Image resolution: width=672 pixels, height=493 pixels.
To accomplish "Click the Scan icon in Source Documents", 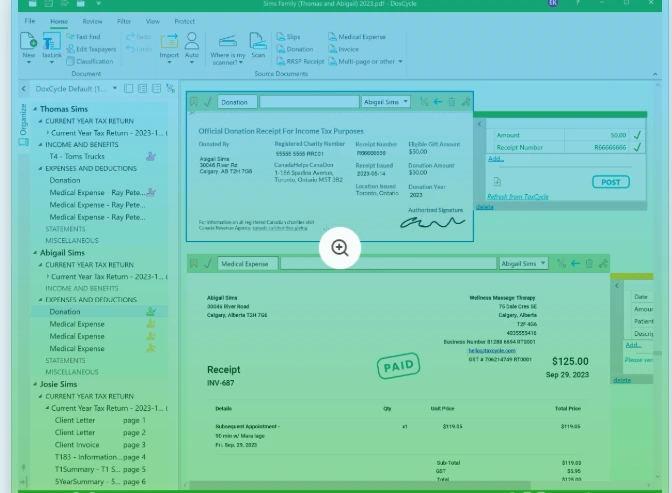I will pyautogui.click(x=258, y=42).
